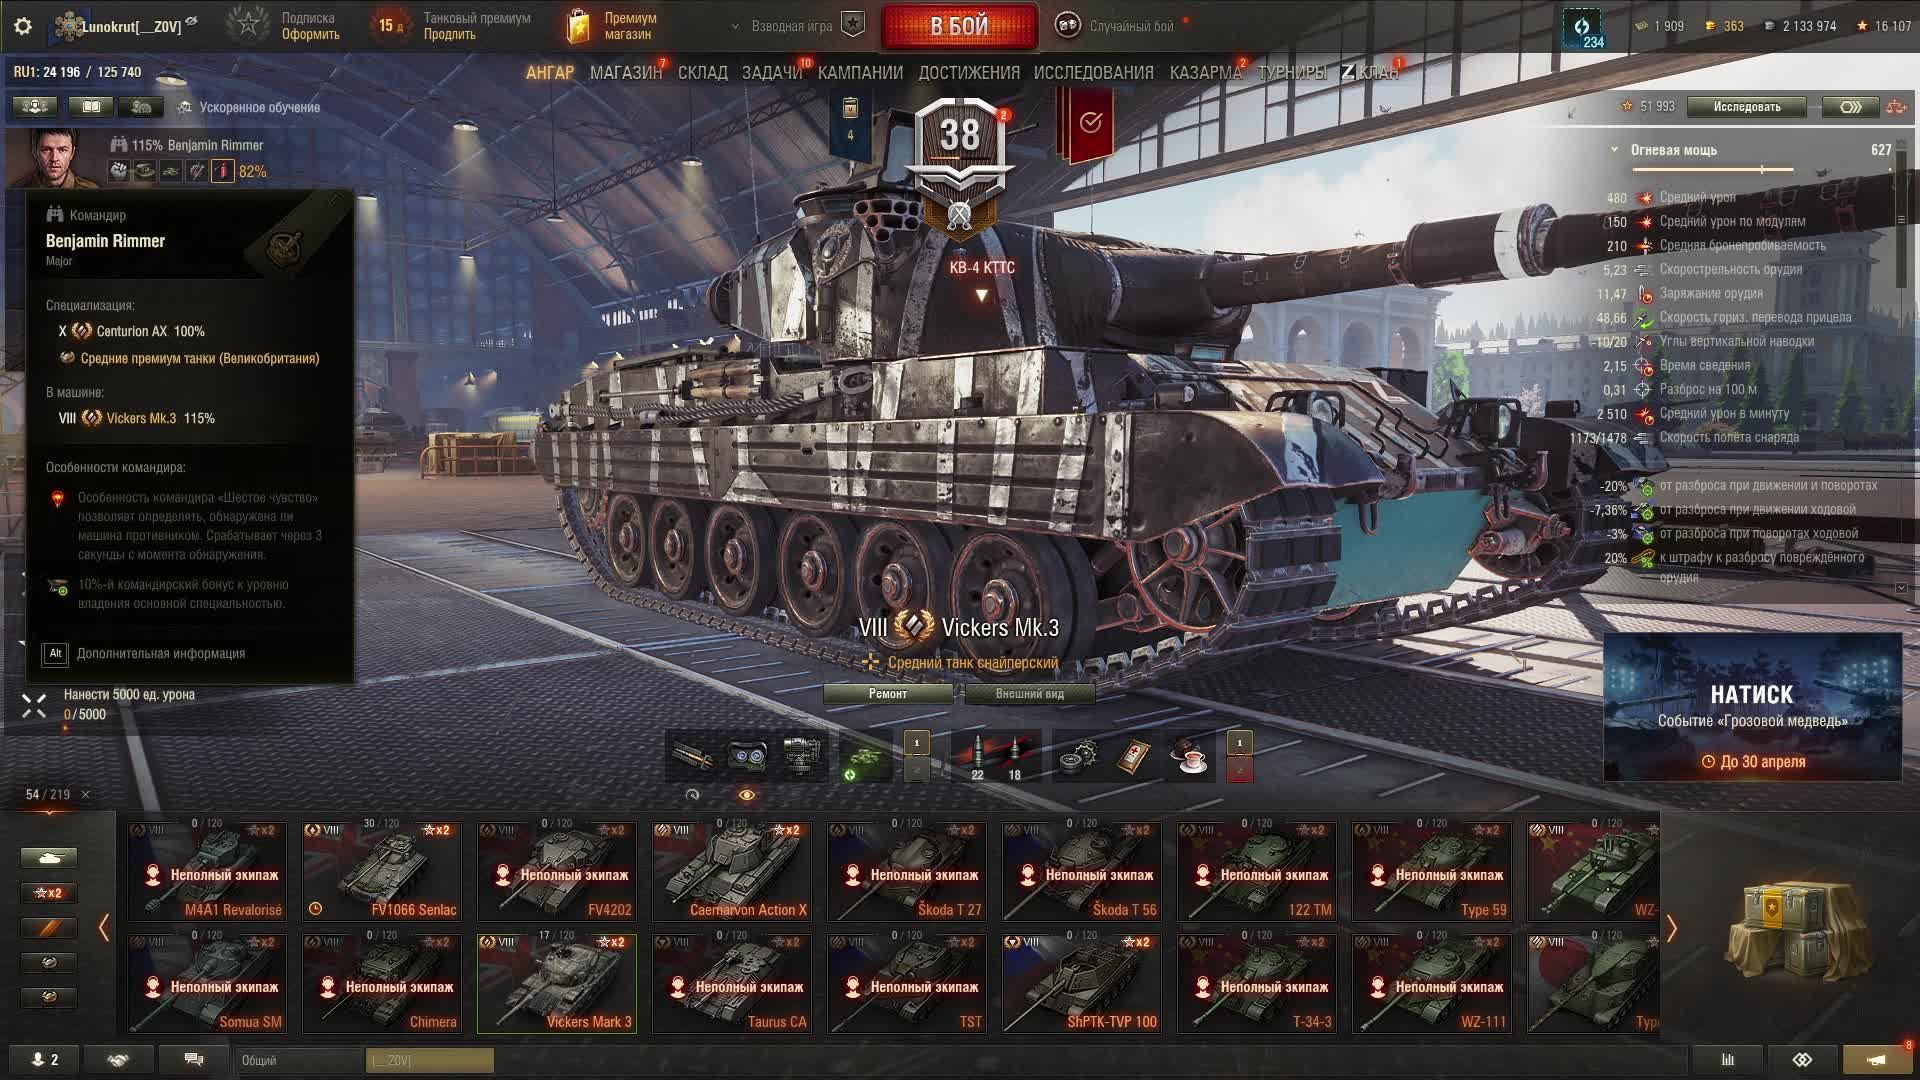Open the first aid kit consumable slot
Screen dimensions: 1920x1080
click(x=1135, y=756)
